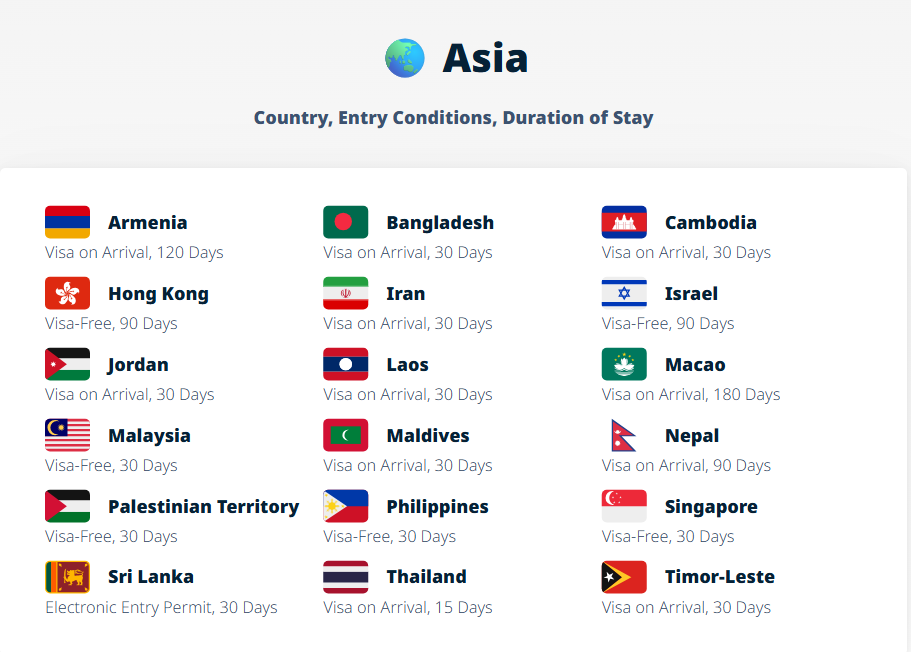Open the Philippines country link
Screen dimensions: 911x652
click(437, 507)
